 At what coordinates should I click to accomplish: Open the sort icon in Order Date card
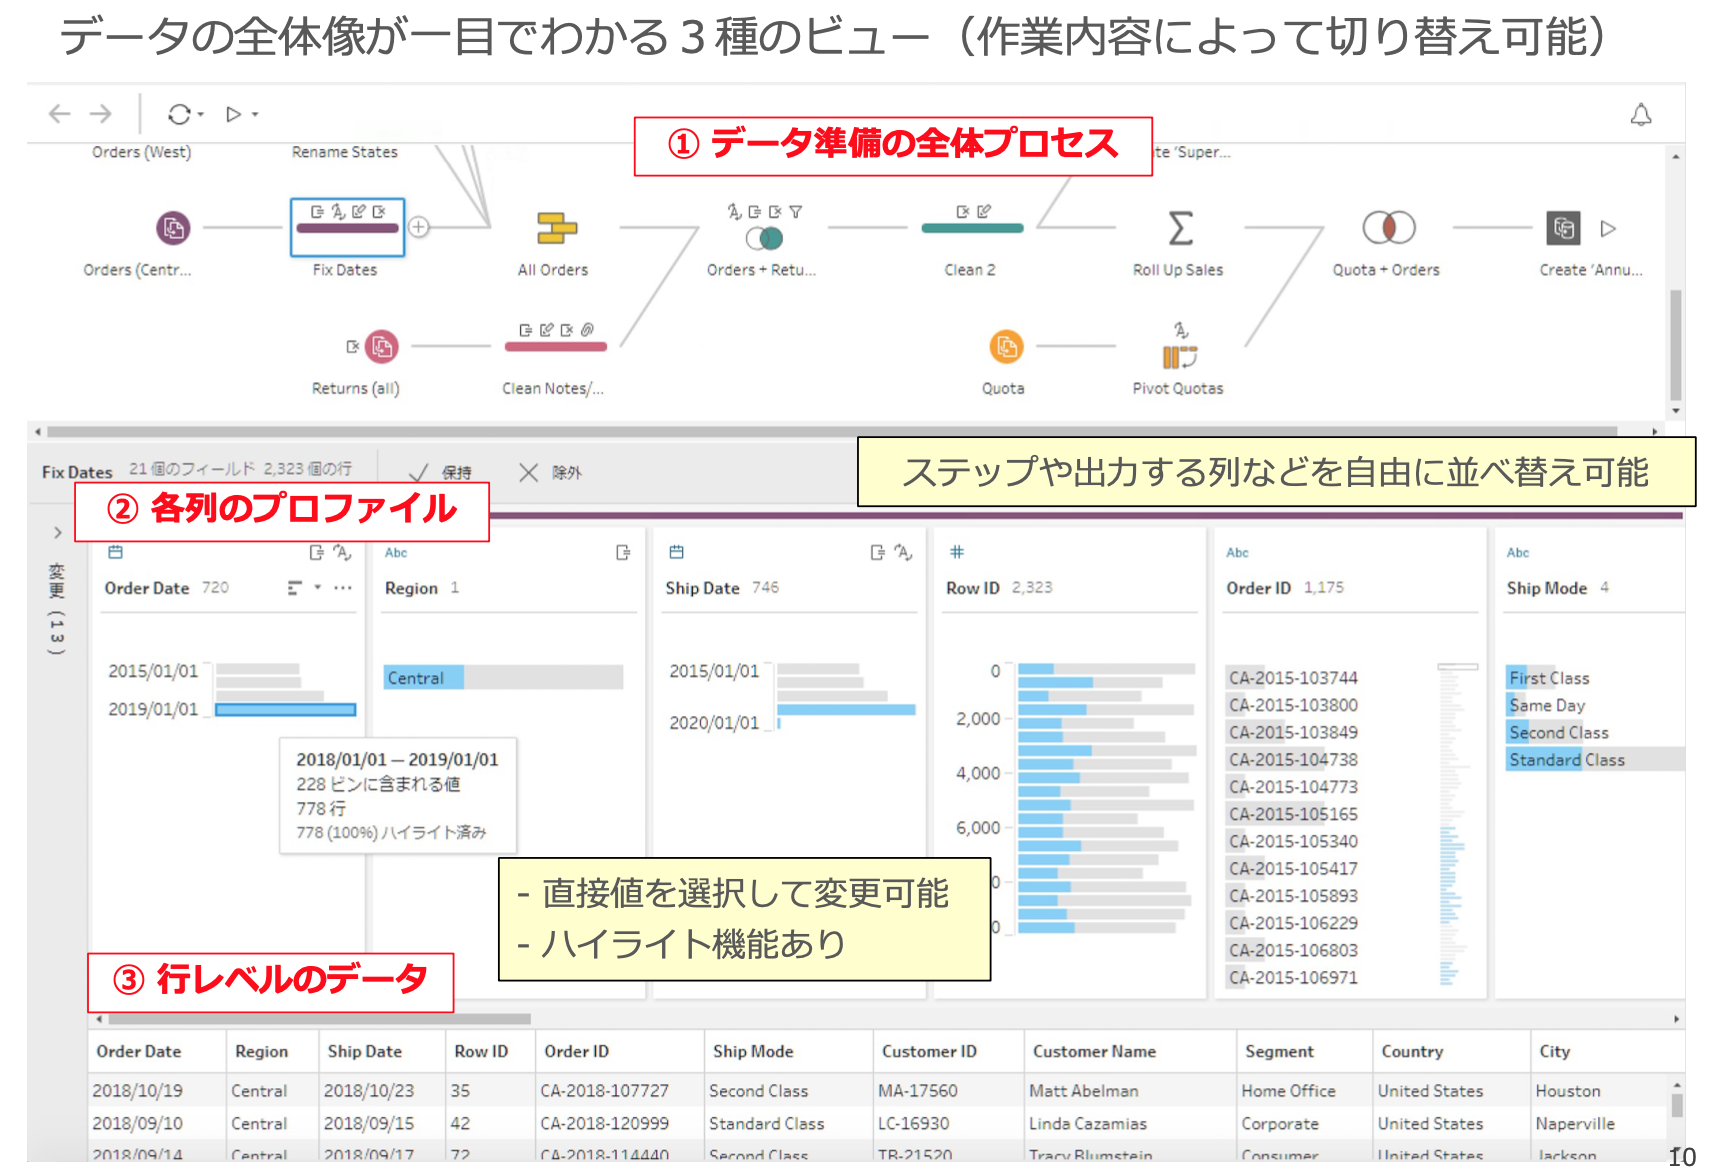click(x=295, y=588)
